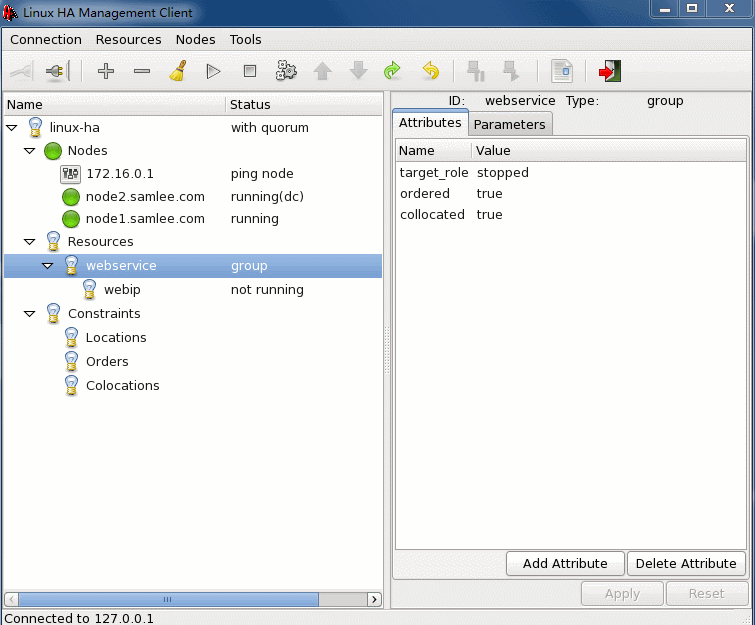The height and width of the screenshot is (625, 755).
Task: Click the Reset button
Action: click(706, 594)
